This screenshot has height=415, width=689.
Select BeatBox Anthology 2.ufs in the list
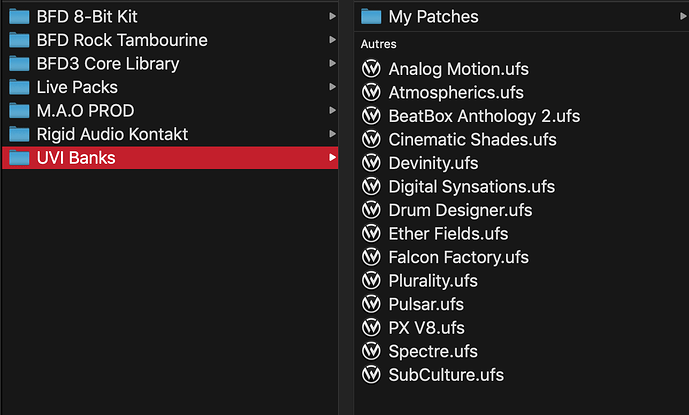484,116
